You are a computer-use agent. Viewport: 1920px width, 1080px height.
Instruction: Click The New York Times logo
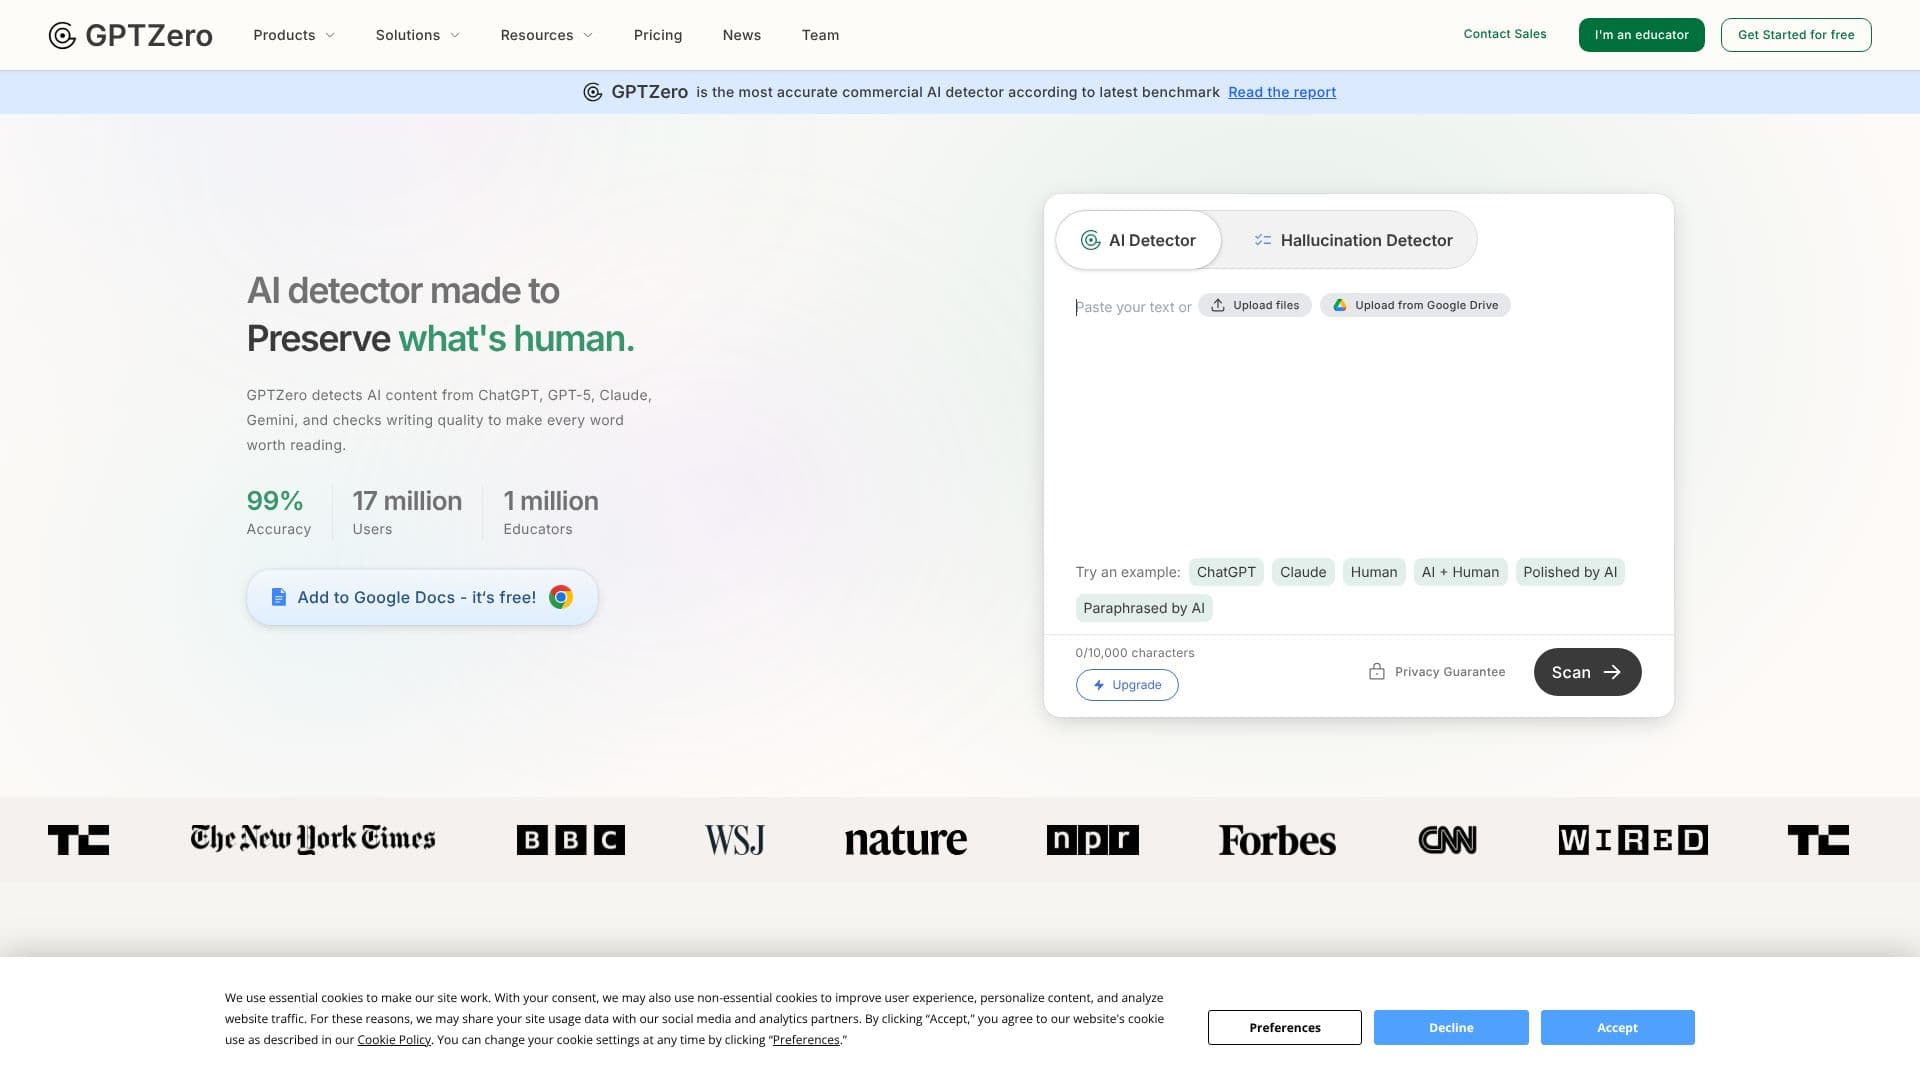313,839
